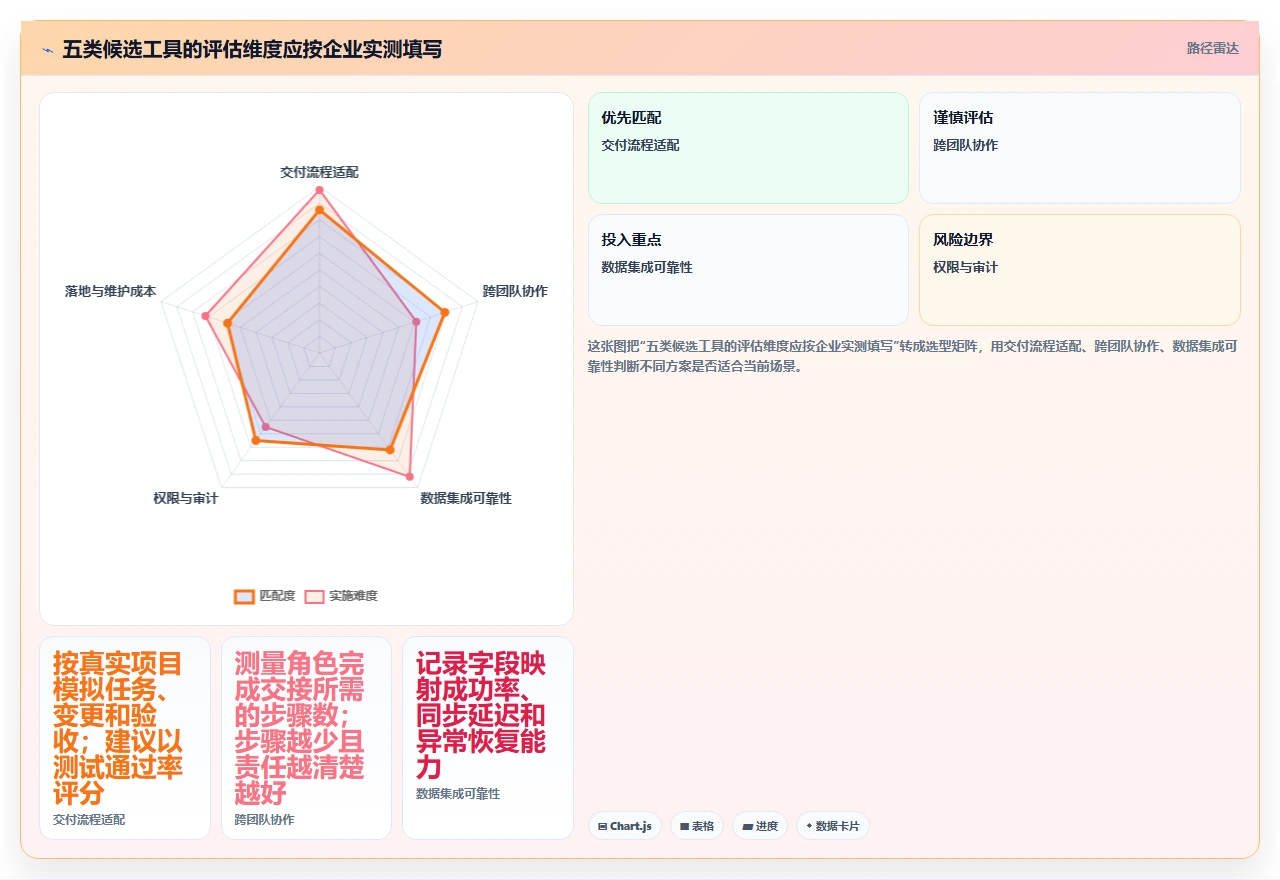Image resolution: width=1280 pixels, height=880 pixels.
Task: Click the orange data point at 跨团队协作
Action: 445,312
